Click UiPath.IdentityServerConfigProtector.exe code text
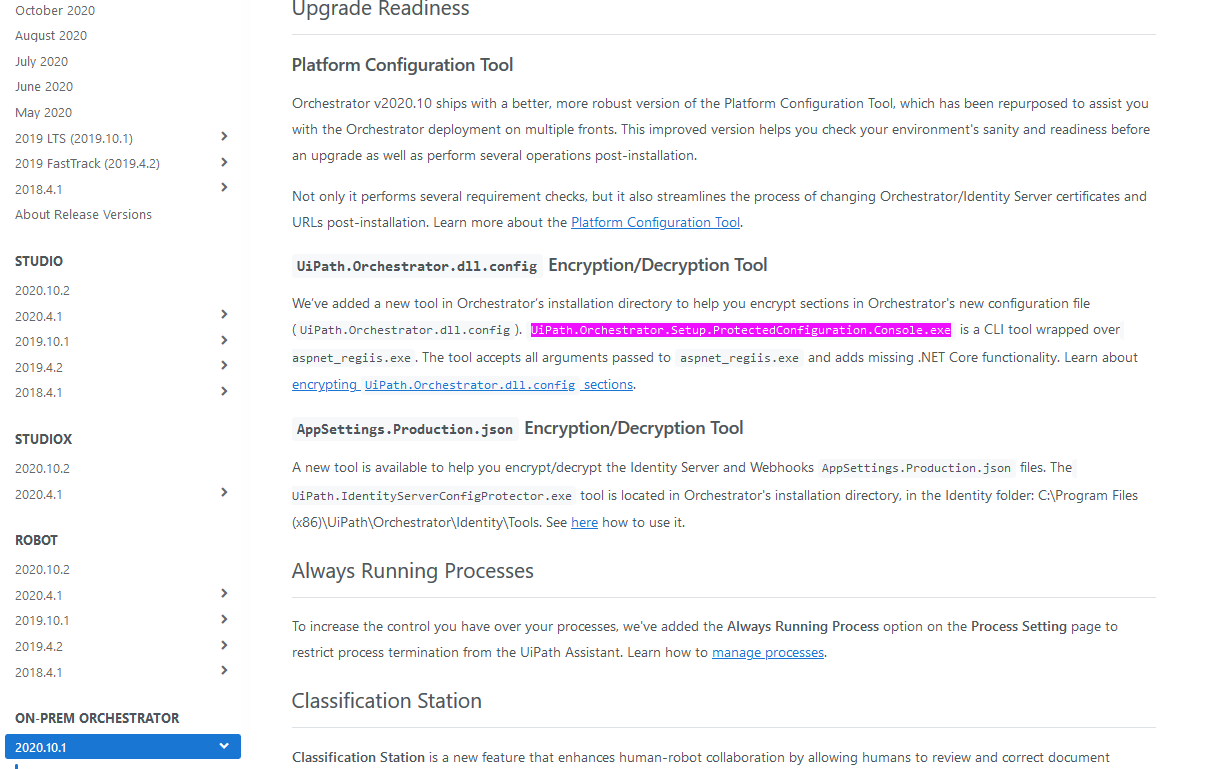 [432, 496]
